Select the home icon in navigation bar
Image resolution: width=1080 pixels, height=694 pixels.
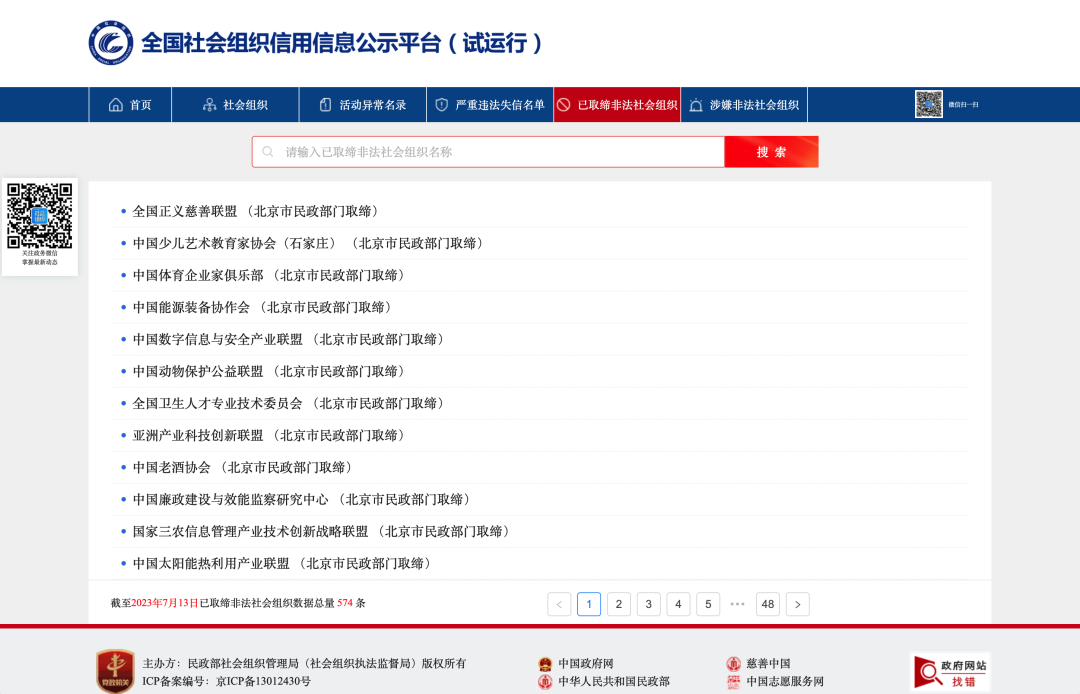tap(116, 104)
